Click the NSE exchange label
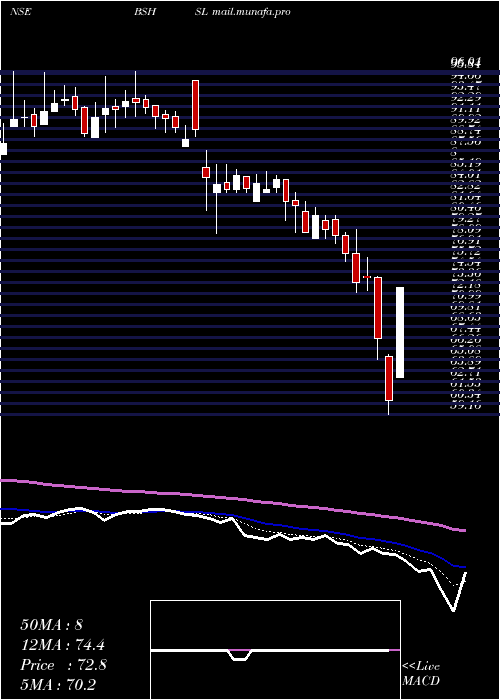 pos(20,12)
